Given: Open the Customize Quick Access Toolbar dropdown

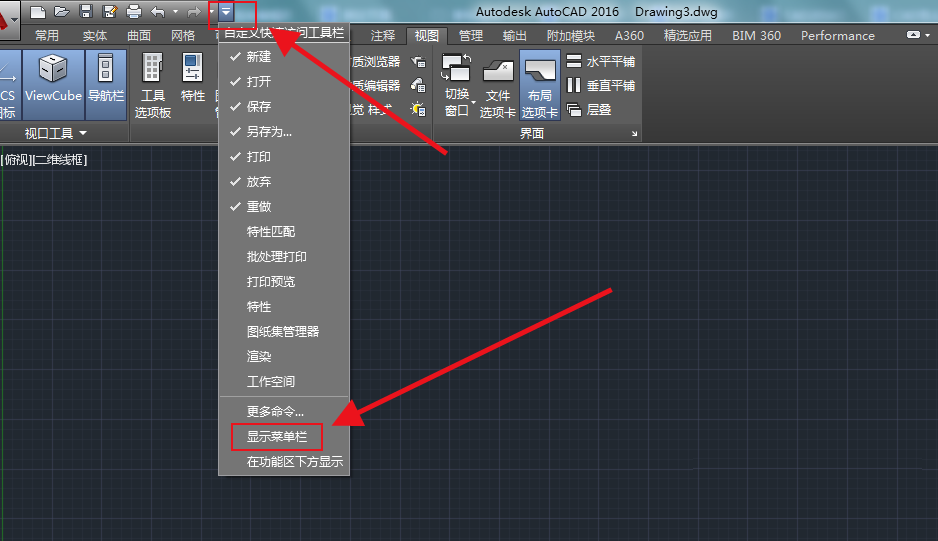Looking at the screenshot, I should point(226,11).
